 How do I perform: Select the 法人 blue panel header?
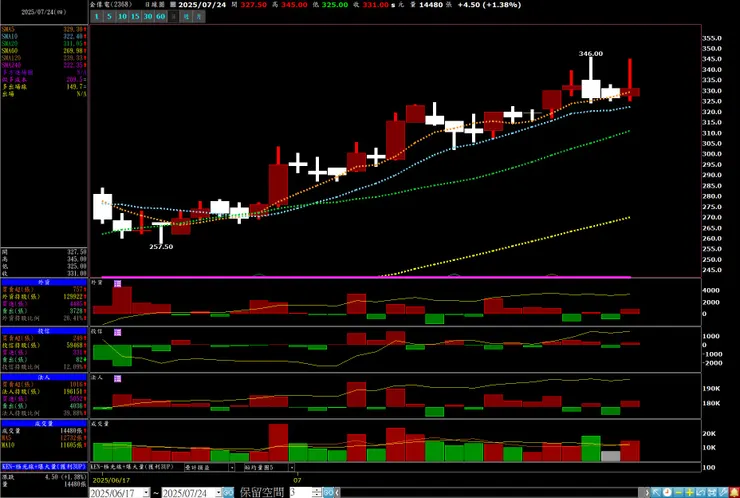44,377
